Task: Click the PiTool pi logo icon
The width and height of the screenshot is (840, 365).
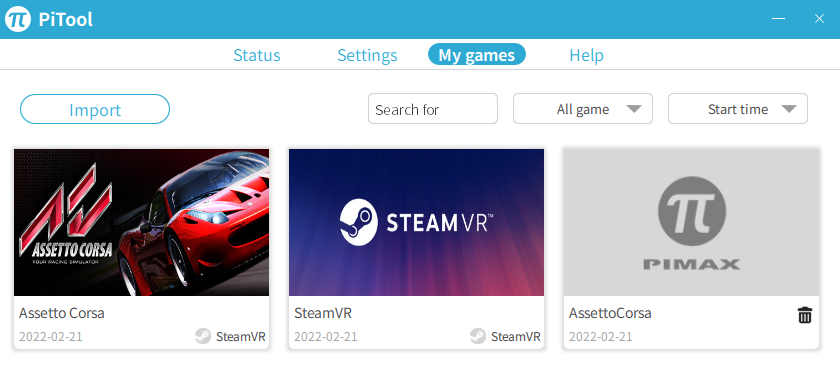Action: click(x=18, y=19)
